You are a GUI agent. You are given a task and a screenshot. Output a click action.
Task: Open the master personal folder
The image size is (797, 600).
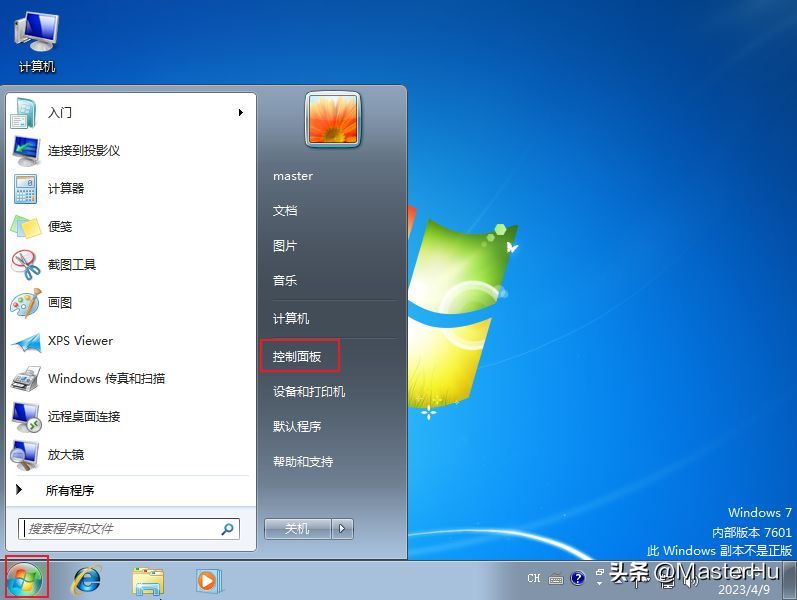pyautogui.click(x=293, y=176)
